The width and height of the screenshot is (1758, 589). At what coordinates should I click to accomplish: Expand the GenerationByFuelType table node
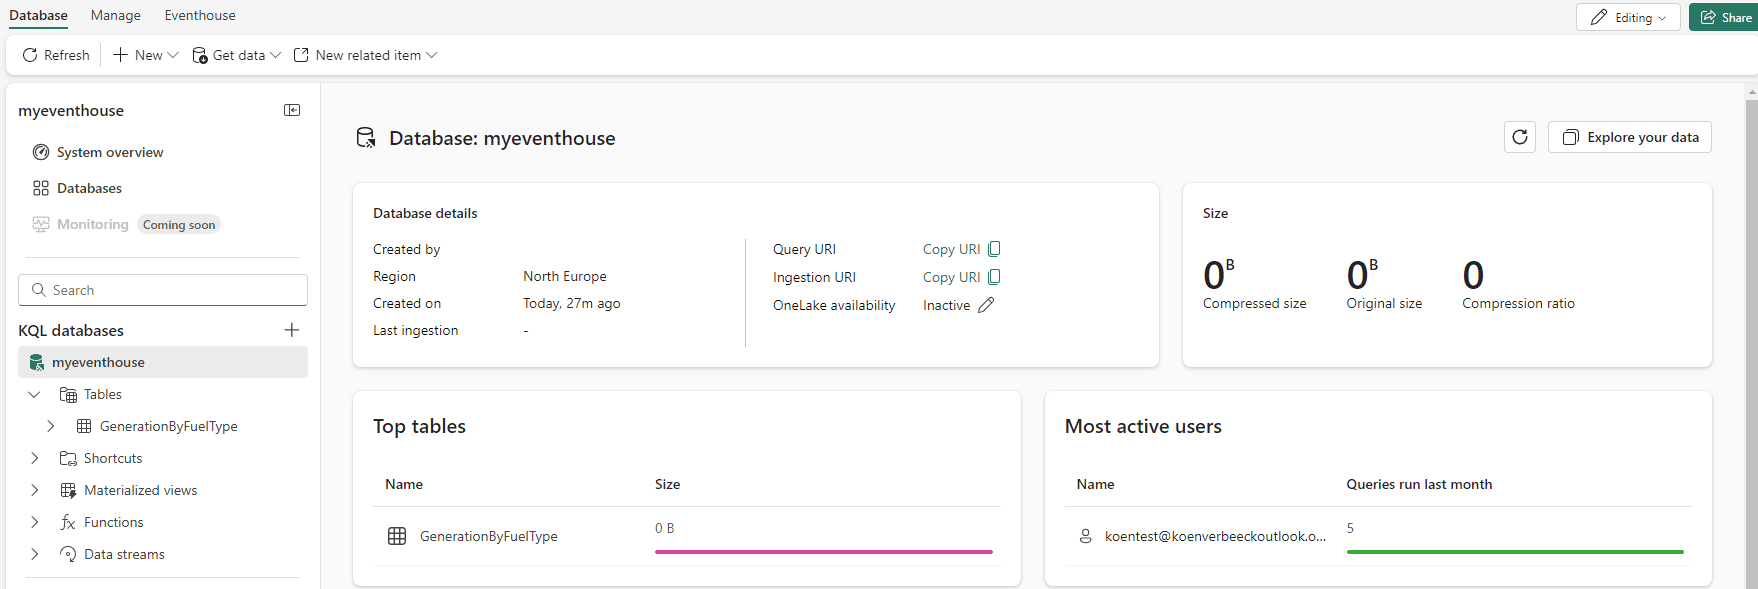pos(51,426)
